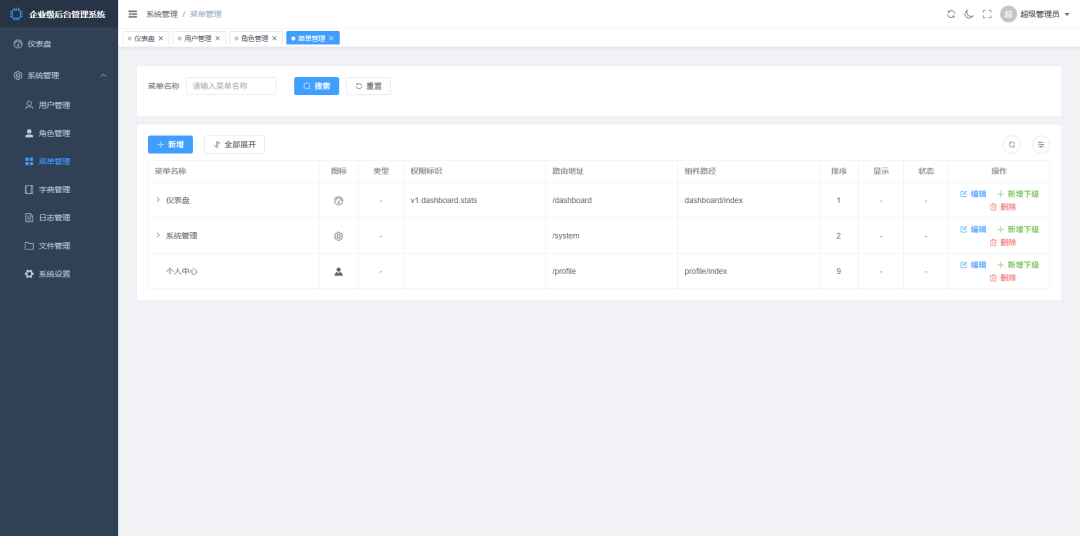
Task: Expand the 仪表盘 tree row
Action: pyautogui.click(x=158, y=200)
